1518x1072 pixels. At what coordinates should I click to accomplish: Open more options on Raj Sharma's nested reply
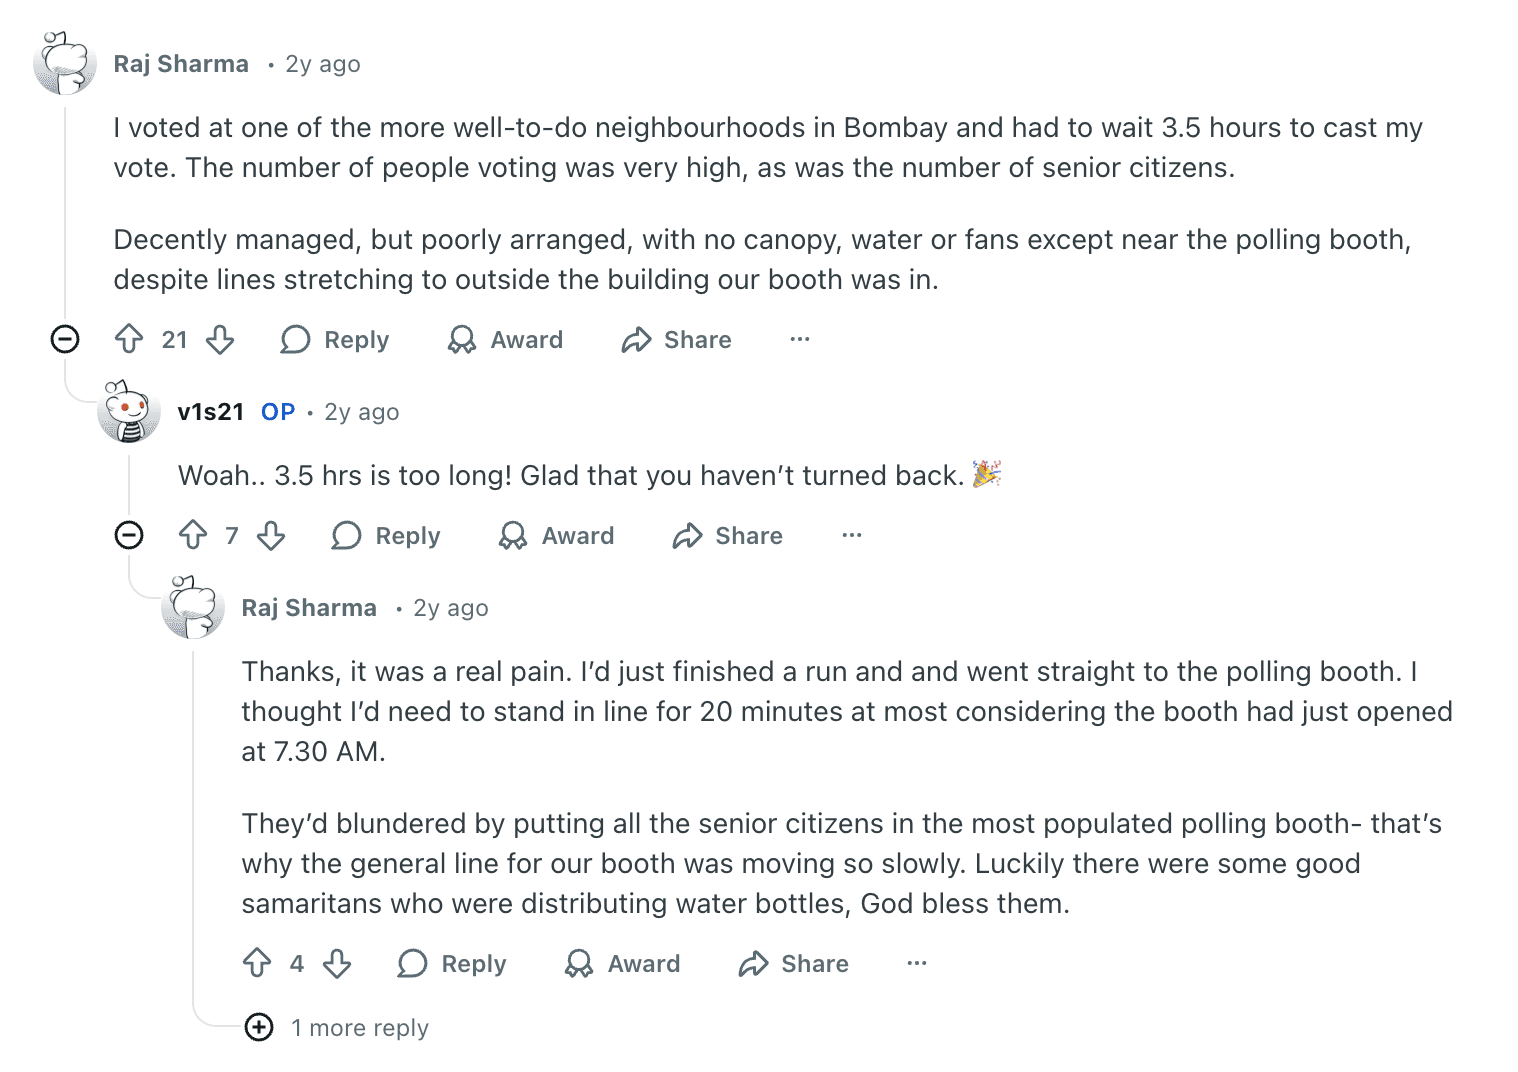[x=917, y=964]
